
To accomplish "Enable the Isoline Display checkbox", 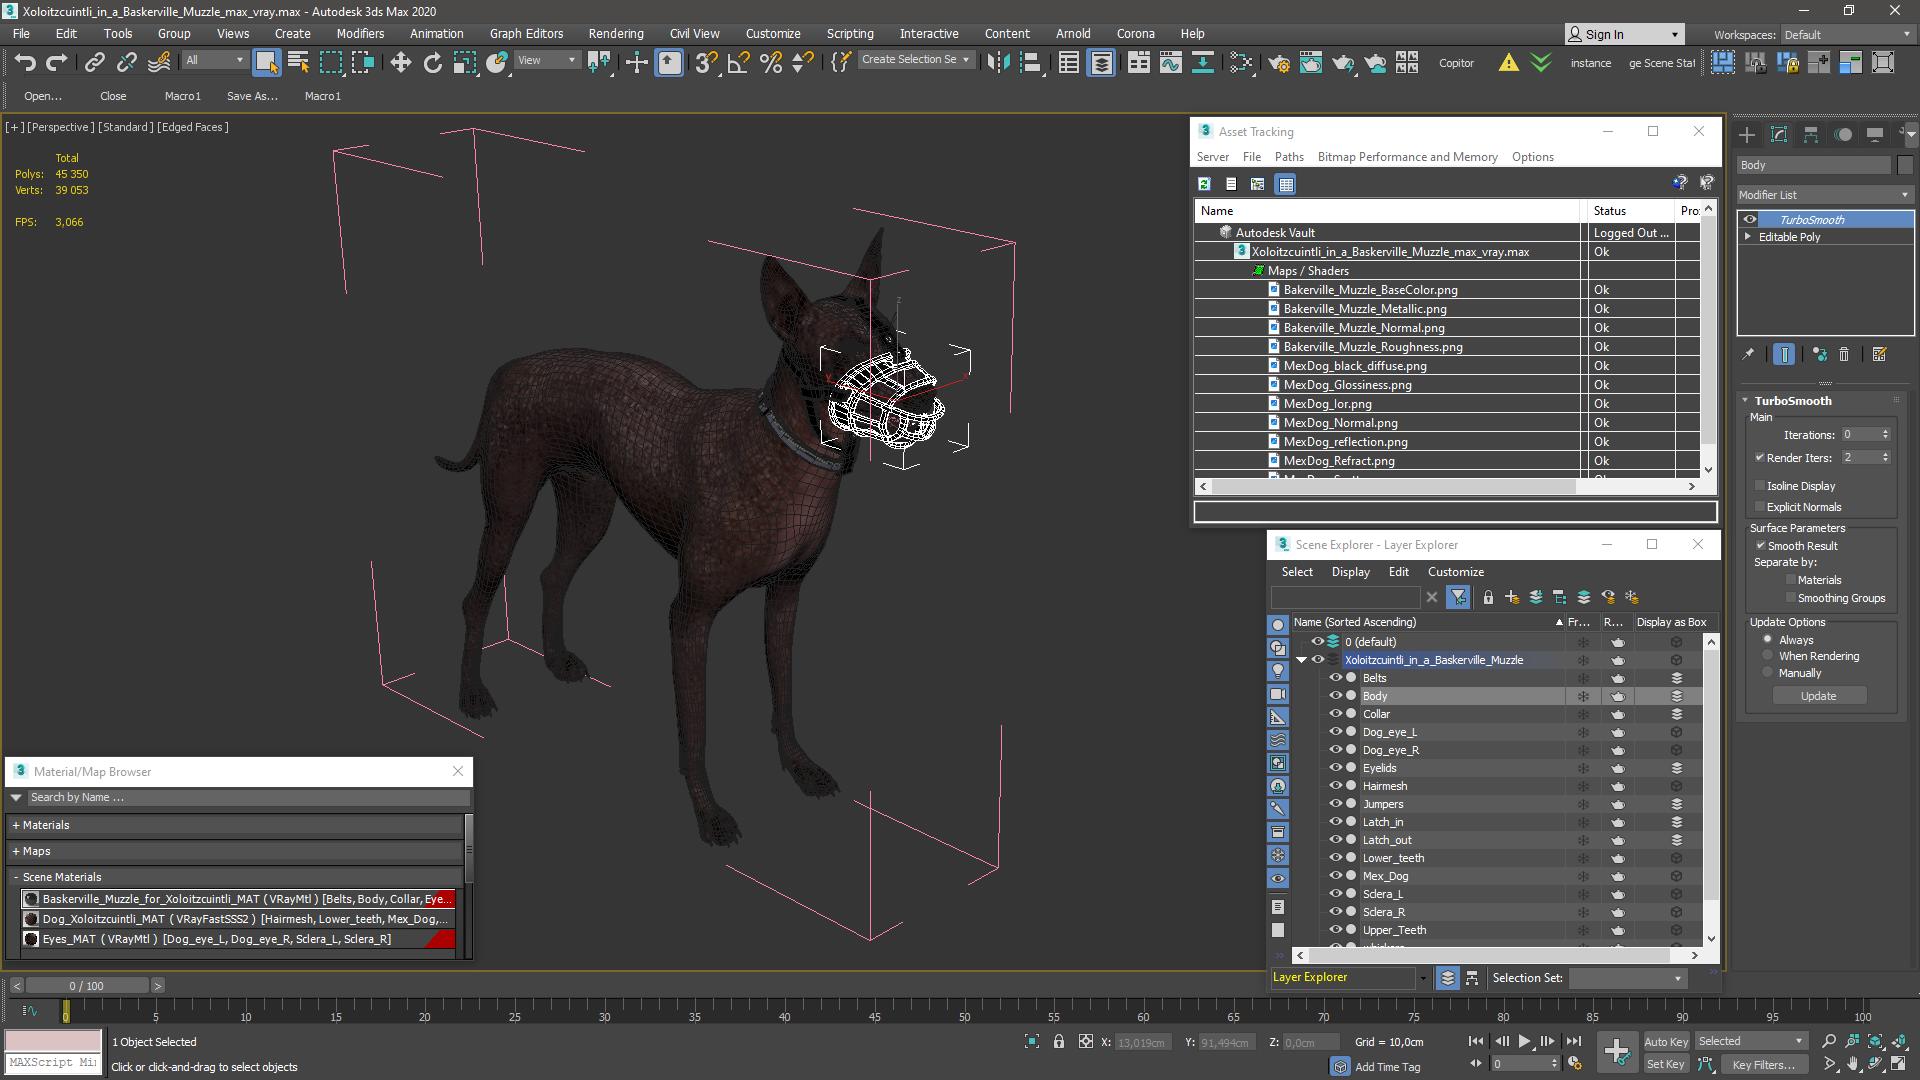I will tap(1760, 486).
